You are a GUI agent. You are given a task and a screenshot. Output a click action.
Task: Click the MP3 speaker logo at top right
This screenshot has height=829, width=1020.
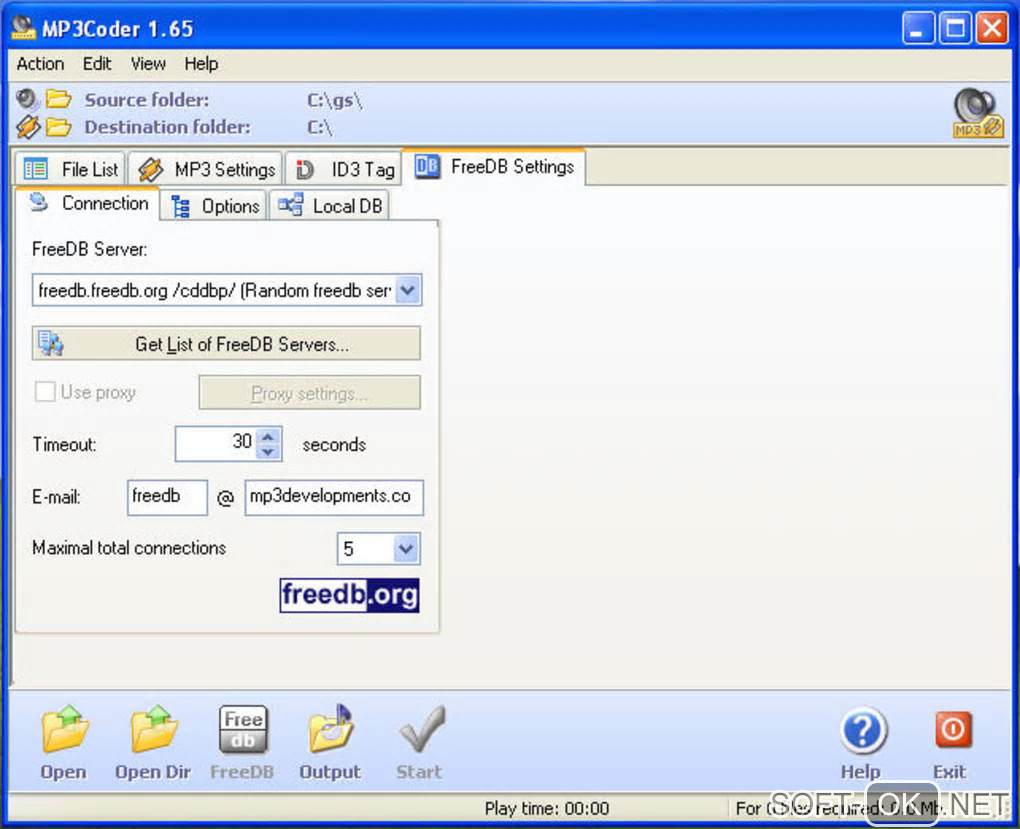(977, 113)
